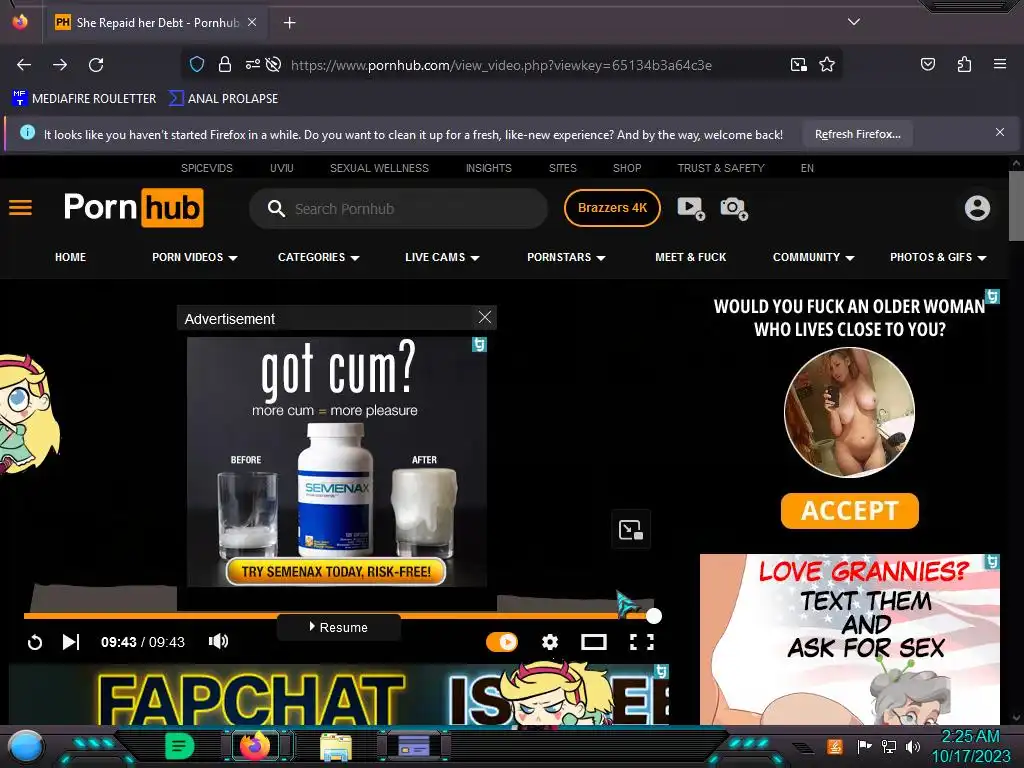
Task: Open the Start orb on the taskbar
Action: 25,746
